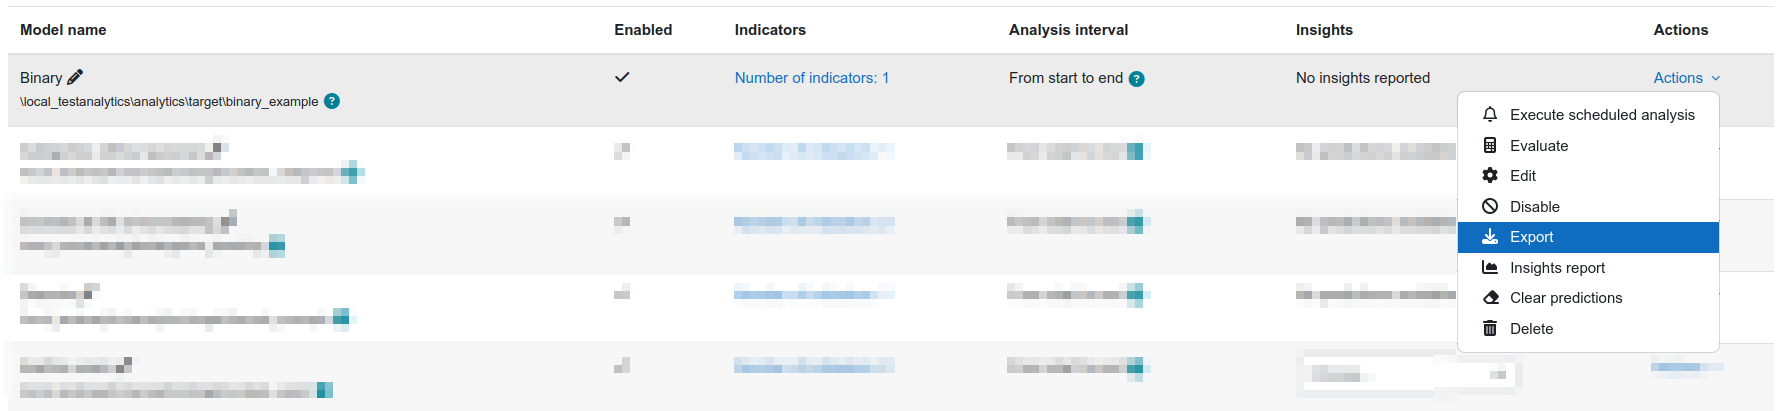
Task: Expand the Actions dropdown for Binary model
Action: (1687, 78)
